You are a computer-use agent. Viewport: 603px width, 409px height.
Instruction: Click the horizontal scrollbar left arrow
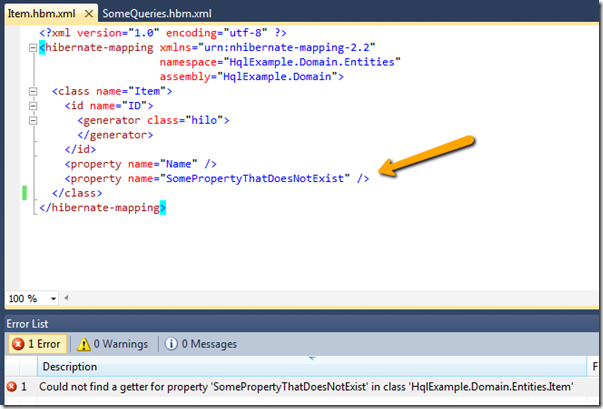[x=66, y=298]
